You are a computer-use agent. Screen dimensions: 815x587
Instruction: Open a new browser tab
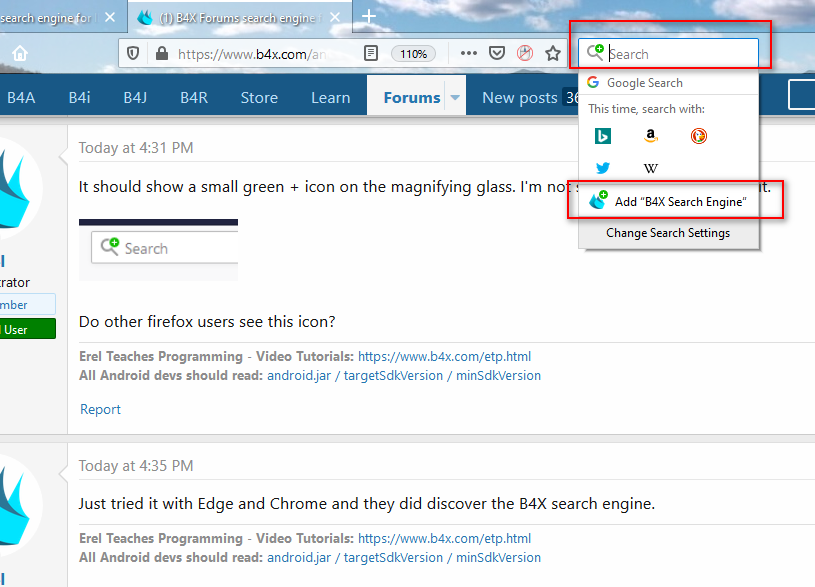[369, 16]
